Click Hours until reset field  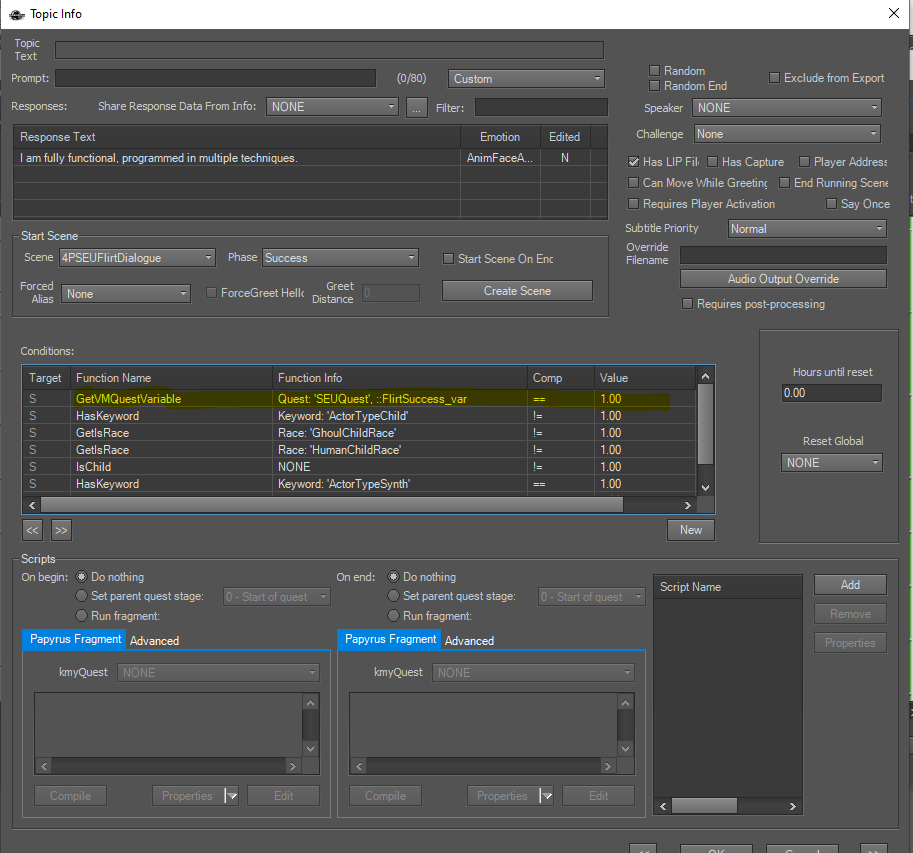831,393
